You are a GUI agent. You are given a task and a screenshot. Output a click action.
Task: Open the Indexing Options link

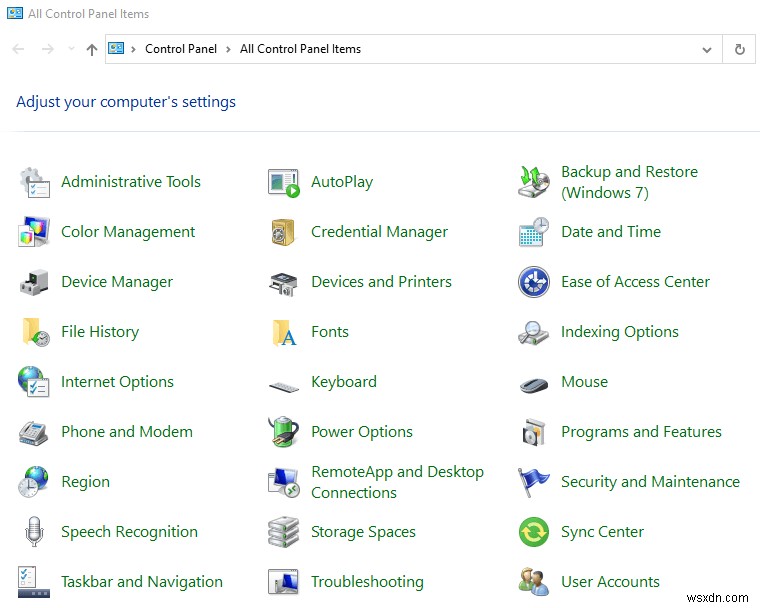coord(620,332)
